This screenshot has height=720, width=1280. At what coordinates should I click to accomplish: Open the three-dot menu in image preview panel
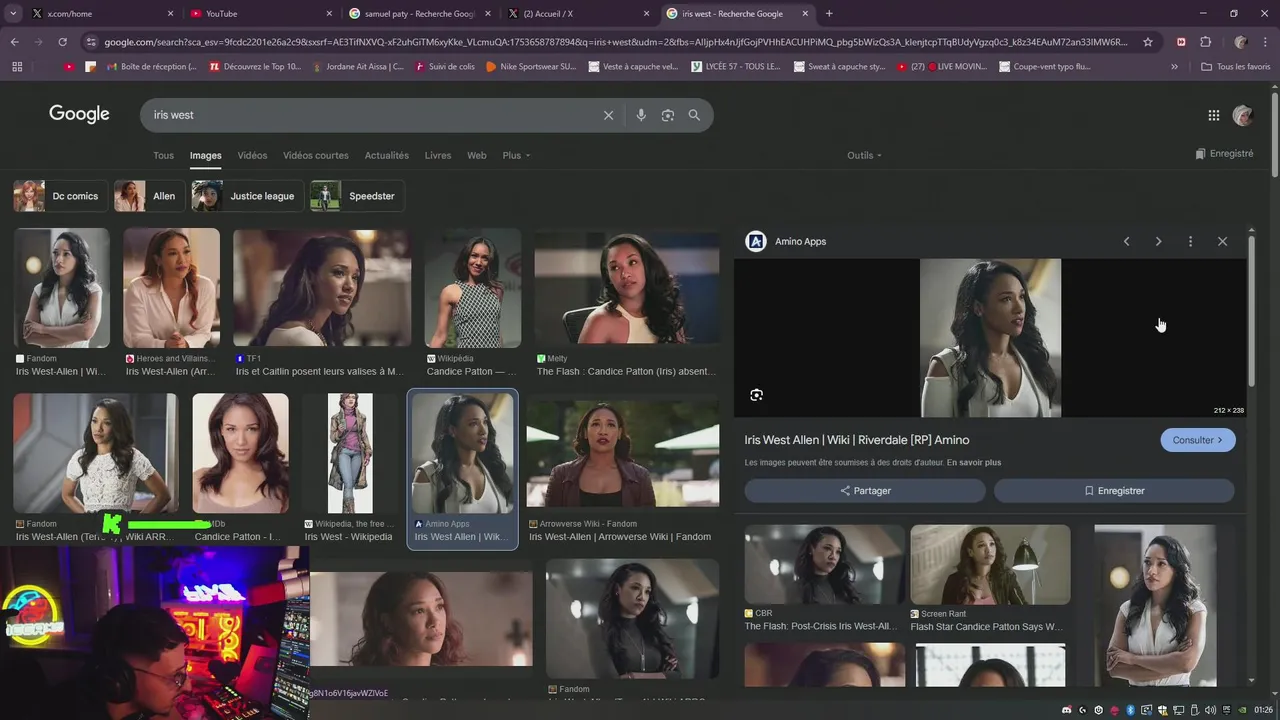pyautogui.click(x=1190, y=241)
